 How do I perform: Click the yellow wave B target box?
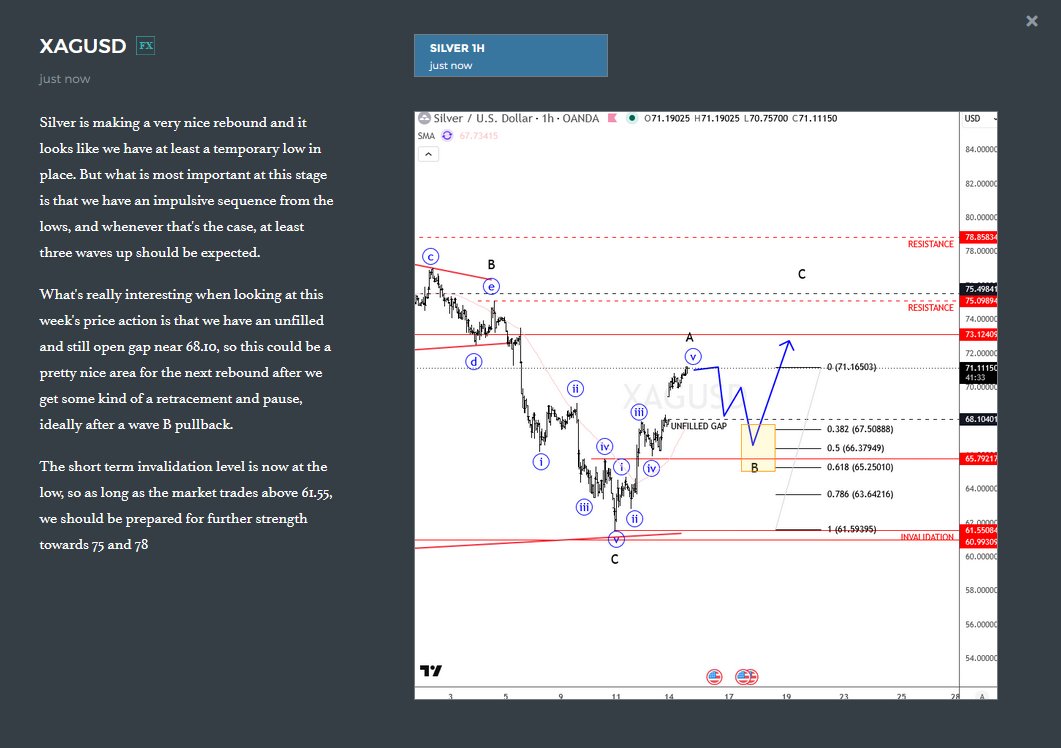click(x=759, y=447)
